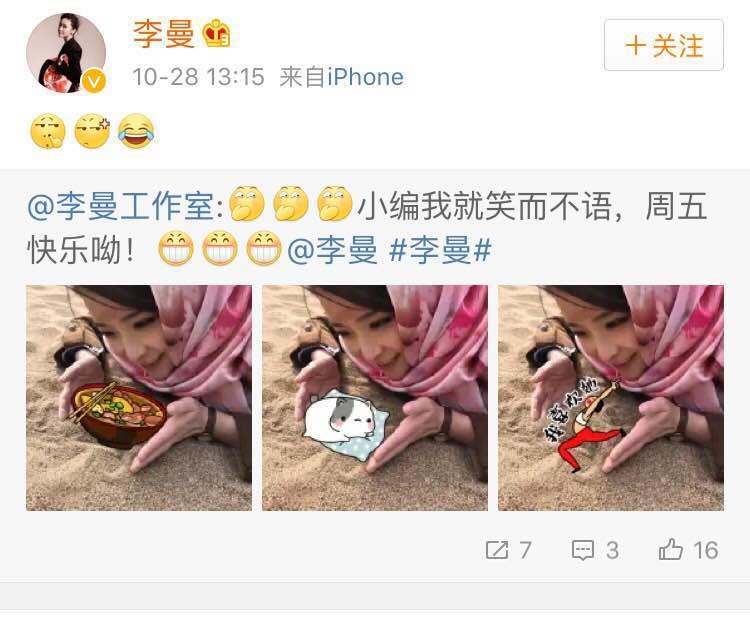View the photo with red-pants figure sticker
This screenshot has height=635, width=750.
pos(611,398)
